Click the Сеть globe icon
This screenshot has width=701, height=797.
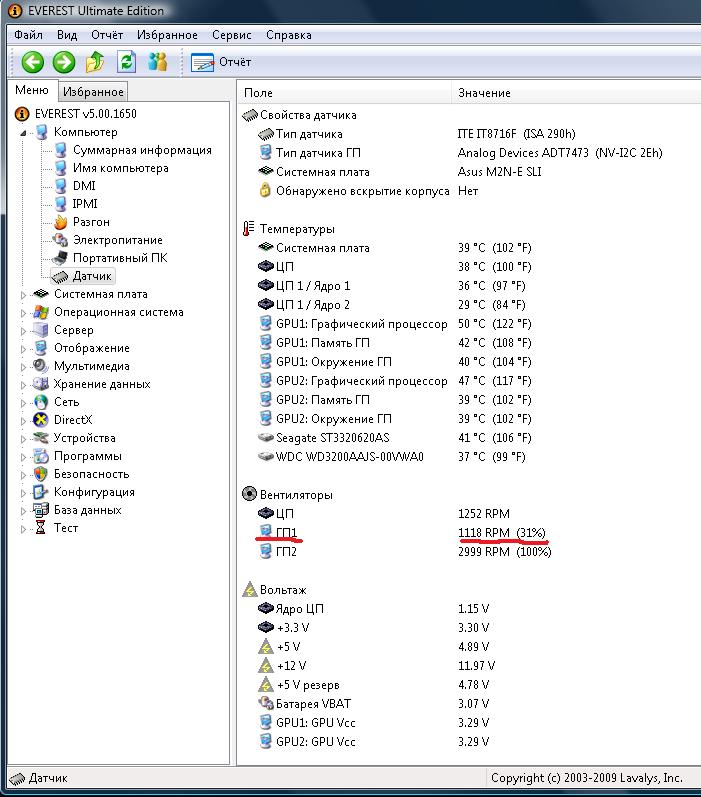pos(41,402)
